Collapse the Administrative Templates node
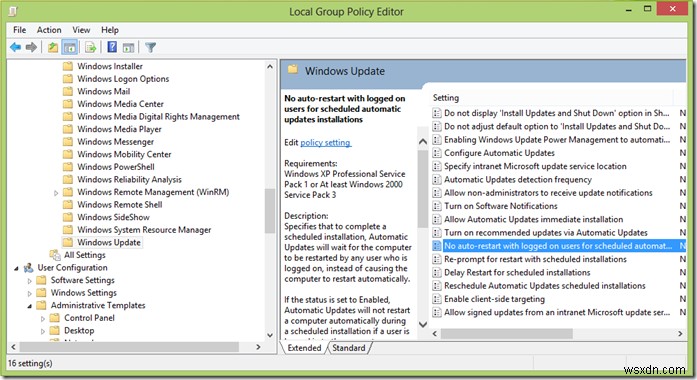The image size is (697, 380). coord(30,306)
